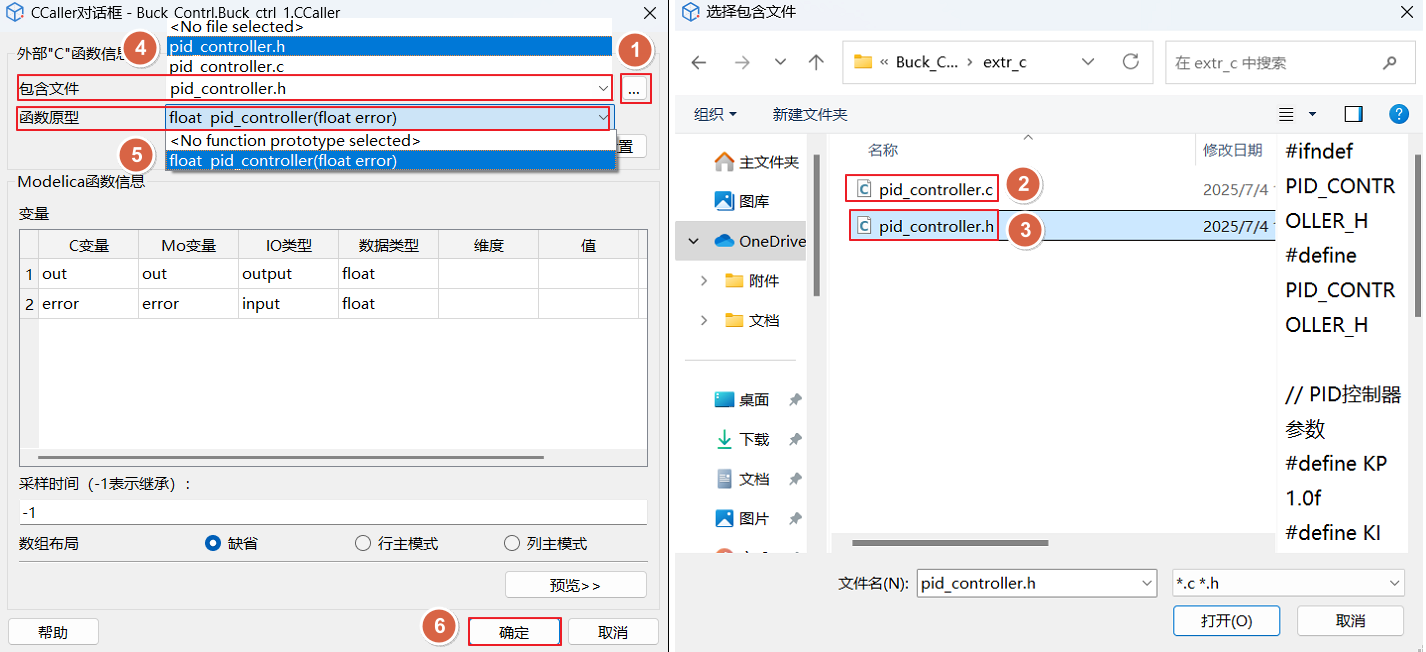Open 图库 gallery in sidebar
The width and height of the screenshot is (1426, 652).
click(742, 201)
